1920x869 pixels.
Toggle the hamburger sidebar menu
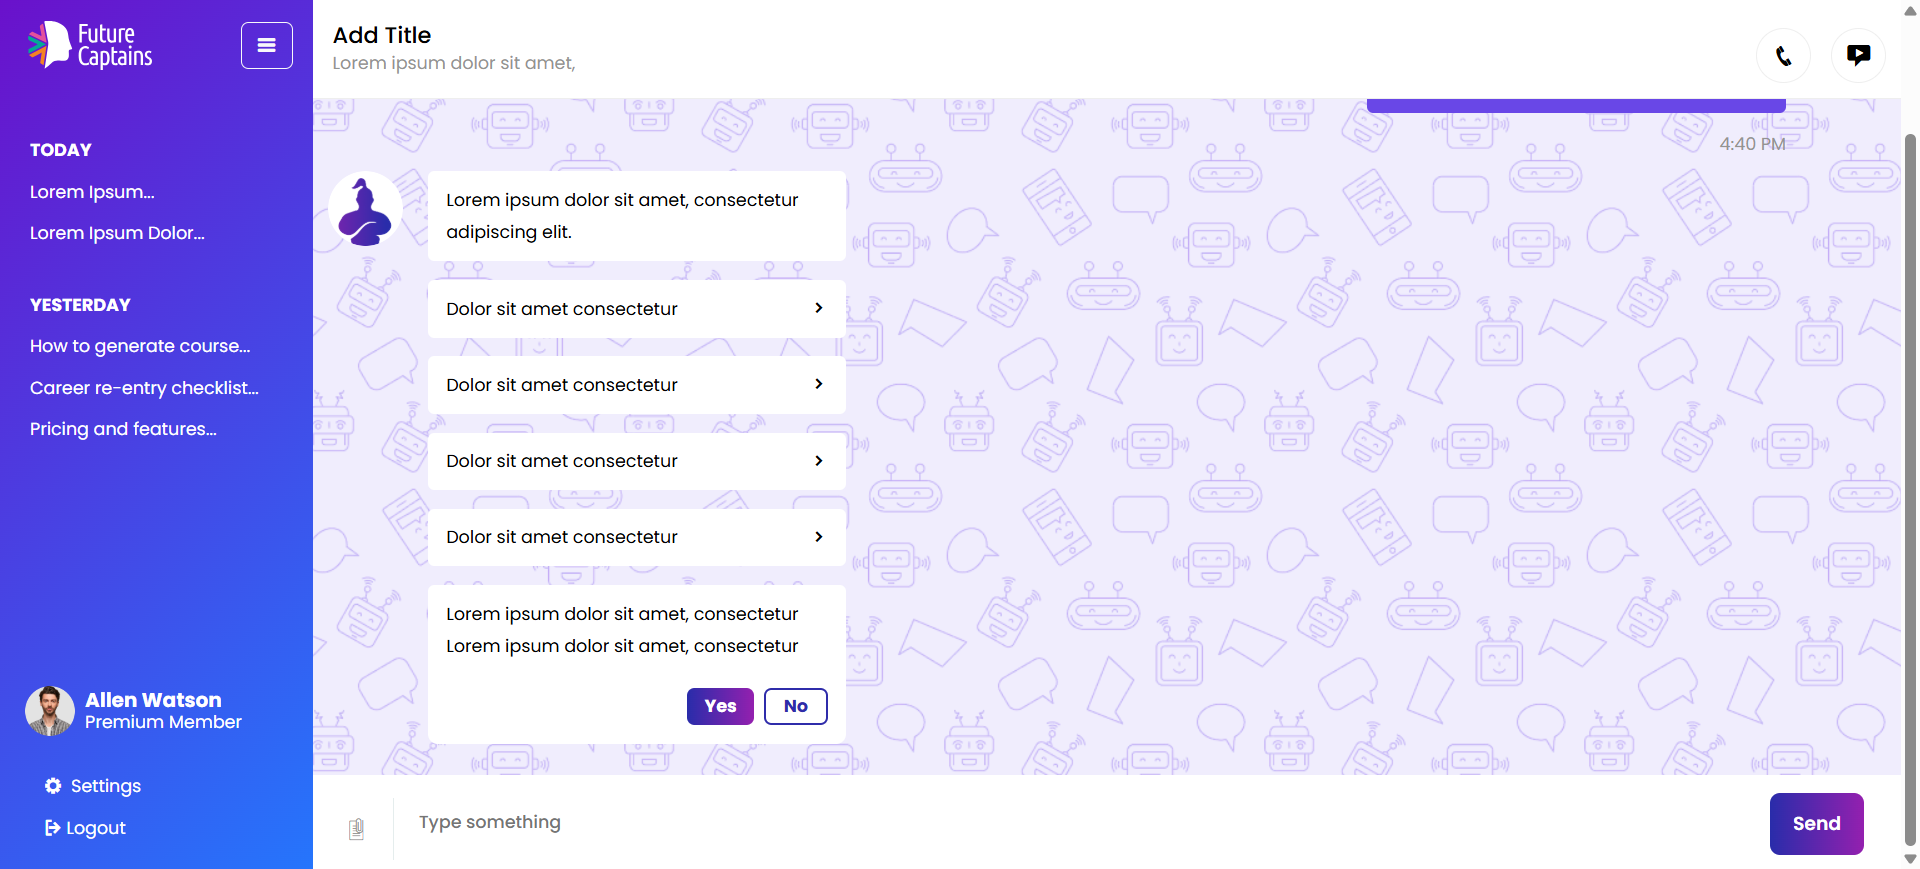tap(267, 45)
